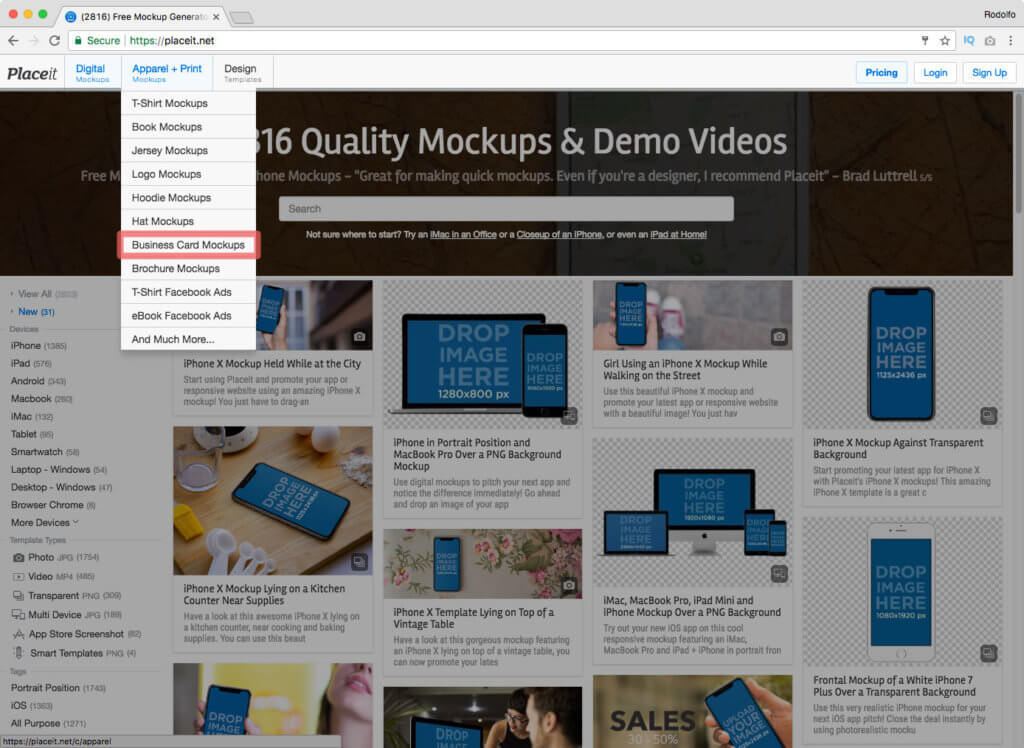Follow the iMac in an Office link

tap(463, 235)
